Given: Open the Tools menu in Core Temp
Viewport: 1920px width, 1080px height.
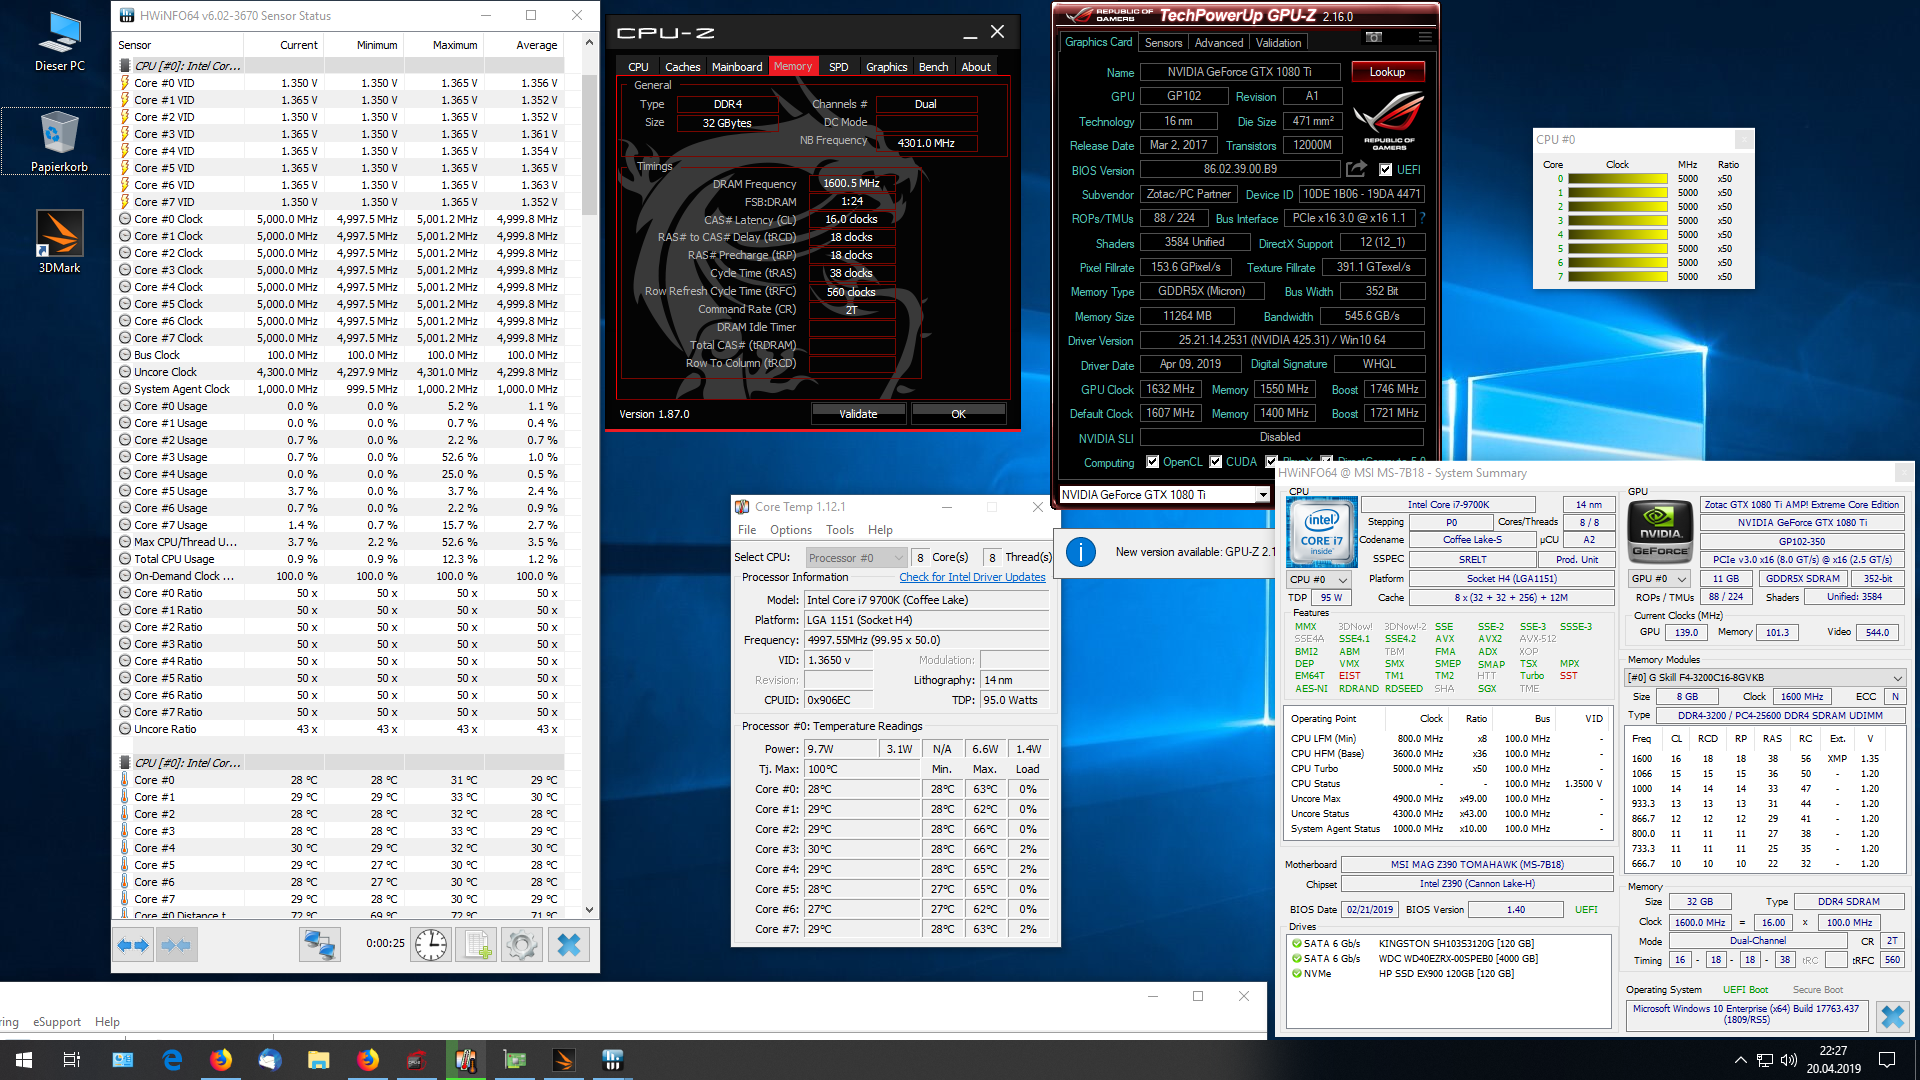Looking at the screenshot, I should pyautogui.click(x=840, y=530).
